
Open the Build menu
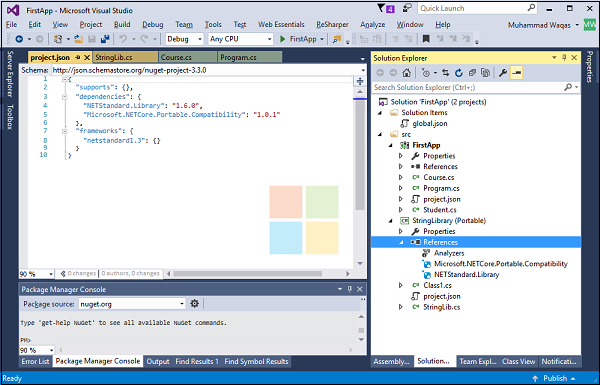point(122,24)
